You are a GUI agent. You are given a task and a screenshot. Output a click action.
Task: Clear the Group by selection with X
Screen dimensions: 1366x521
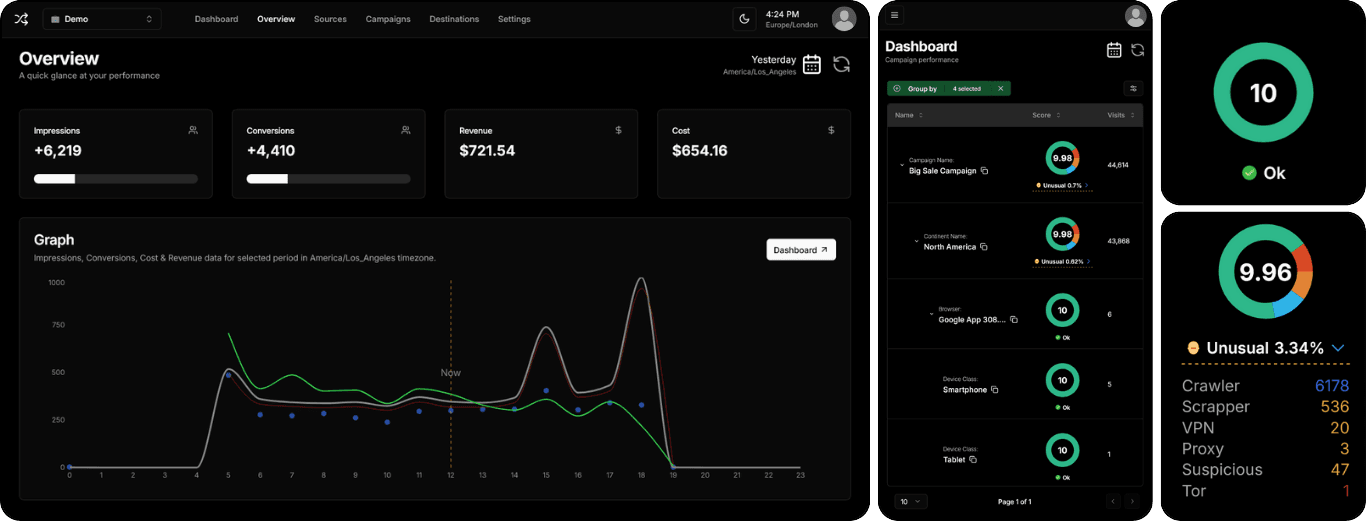click(x=1000, y=89)
